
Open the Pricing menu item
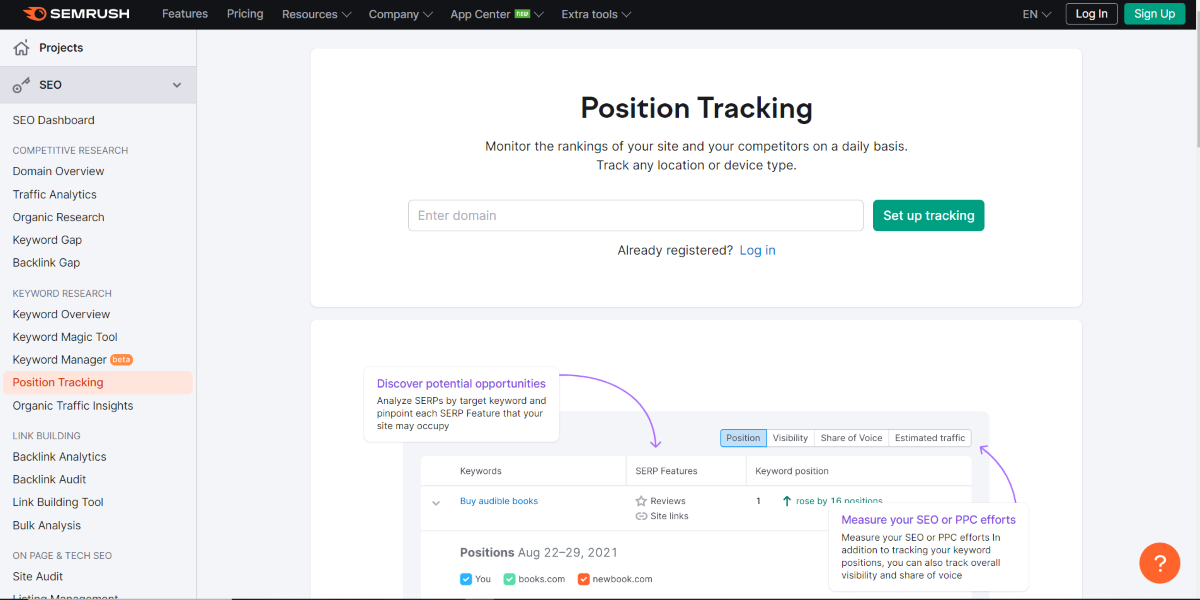click(x=245, y=14)
